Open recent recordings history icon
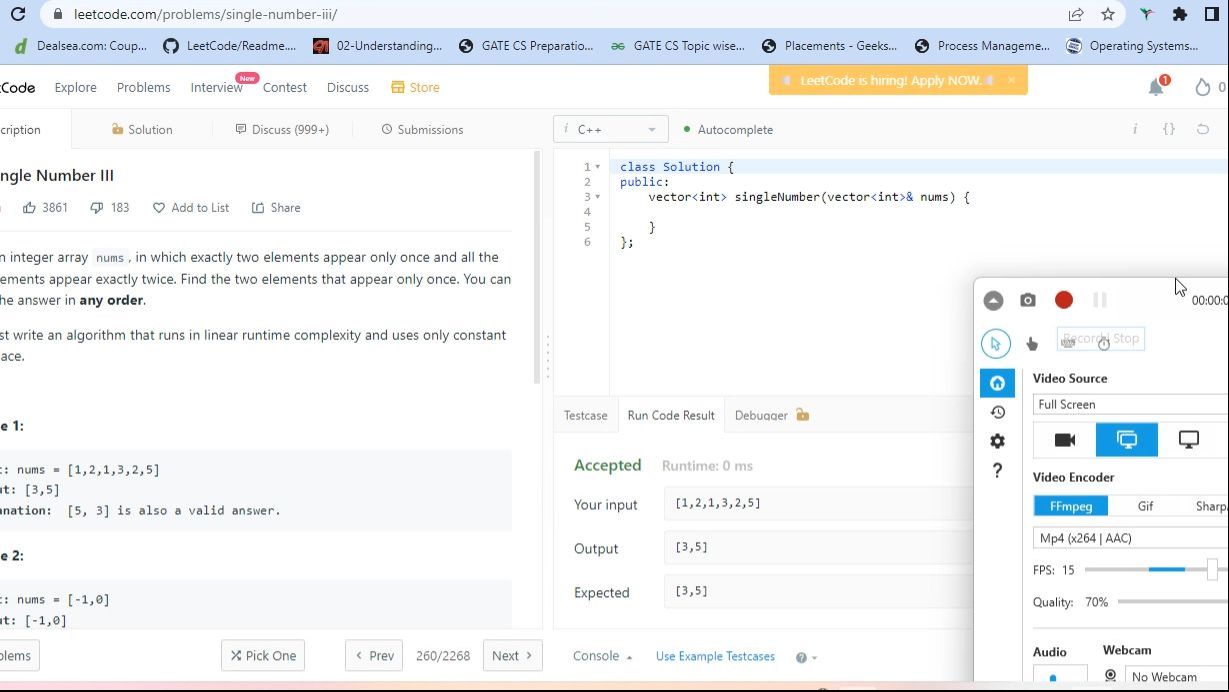The height and width of the screenshot is (692, 1229). (997, 412)
